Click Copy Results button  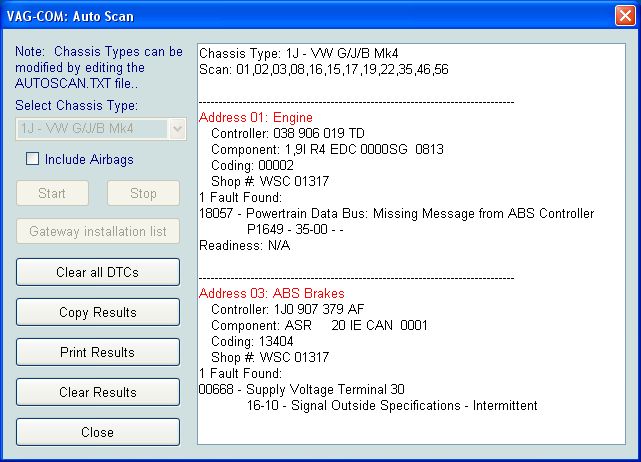tap(98, 312)
